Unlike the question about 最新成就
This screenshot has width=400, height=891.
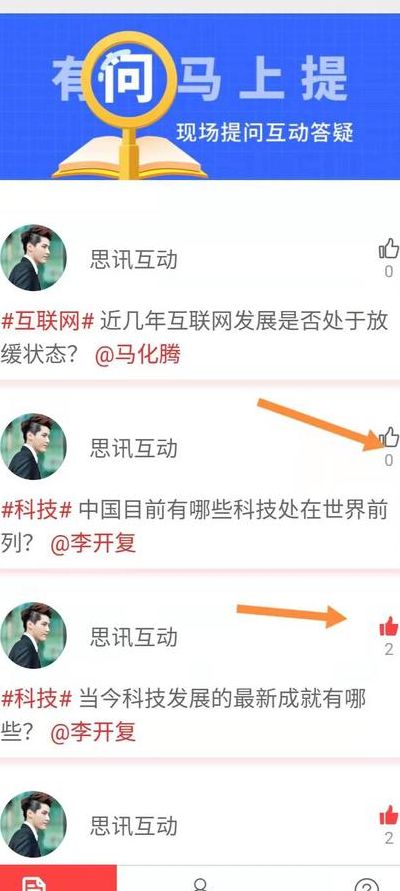click(x=389, y=626)
